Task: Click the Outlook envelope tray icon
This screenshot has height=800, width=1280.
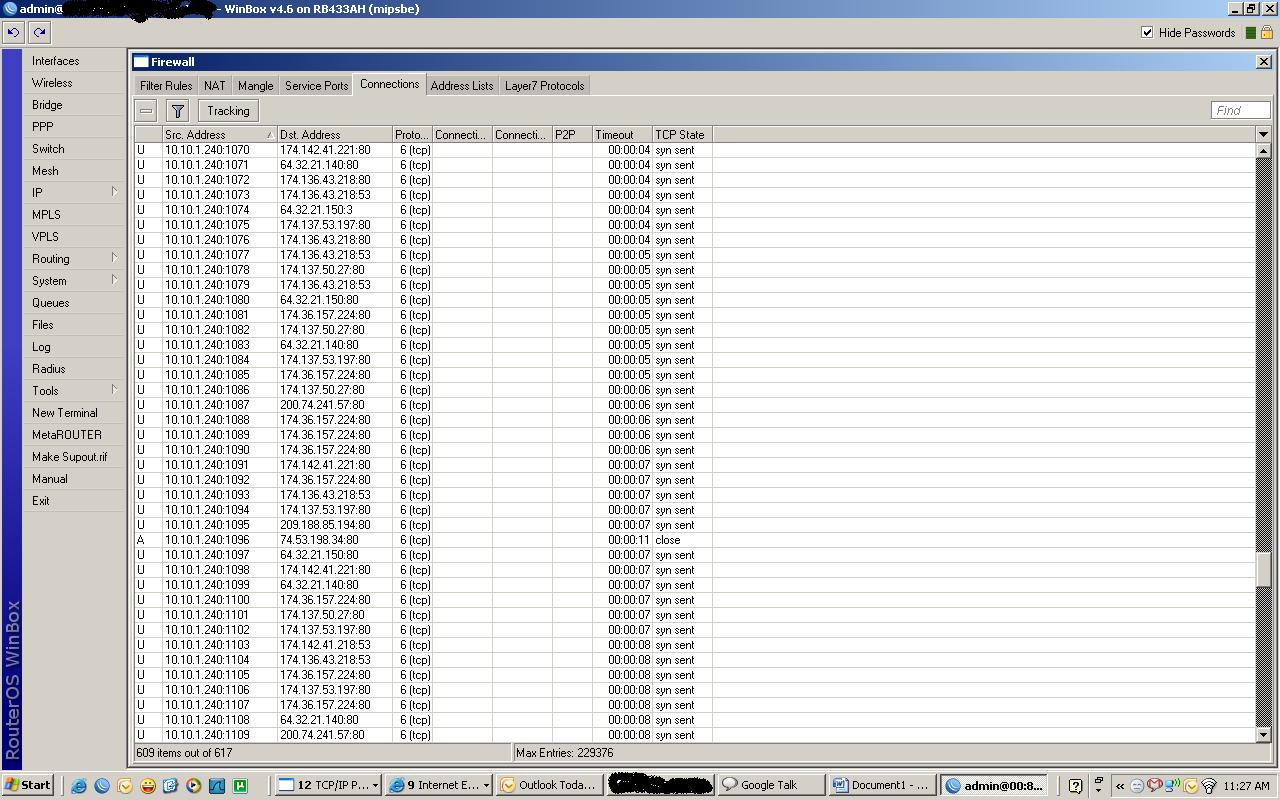Action: (1191, 786)
